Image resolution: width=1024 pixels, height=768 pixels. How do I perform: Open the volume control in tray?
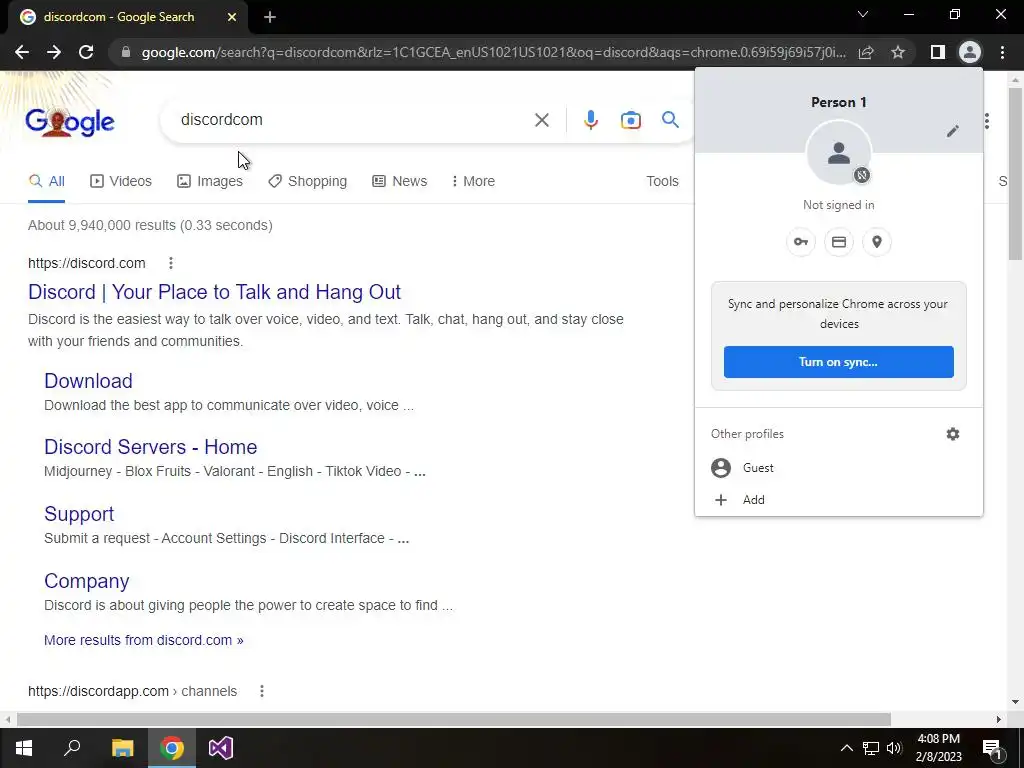(x=894, y=748)
